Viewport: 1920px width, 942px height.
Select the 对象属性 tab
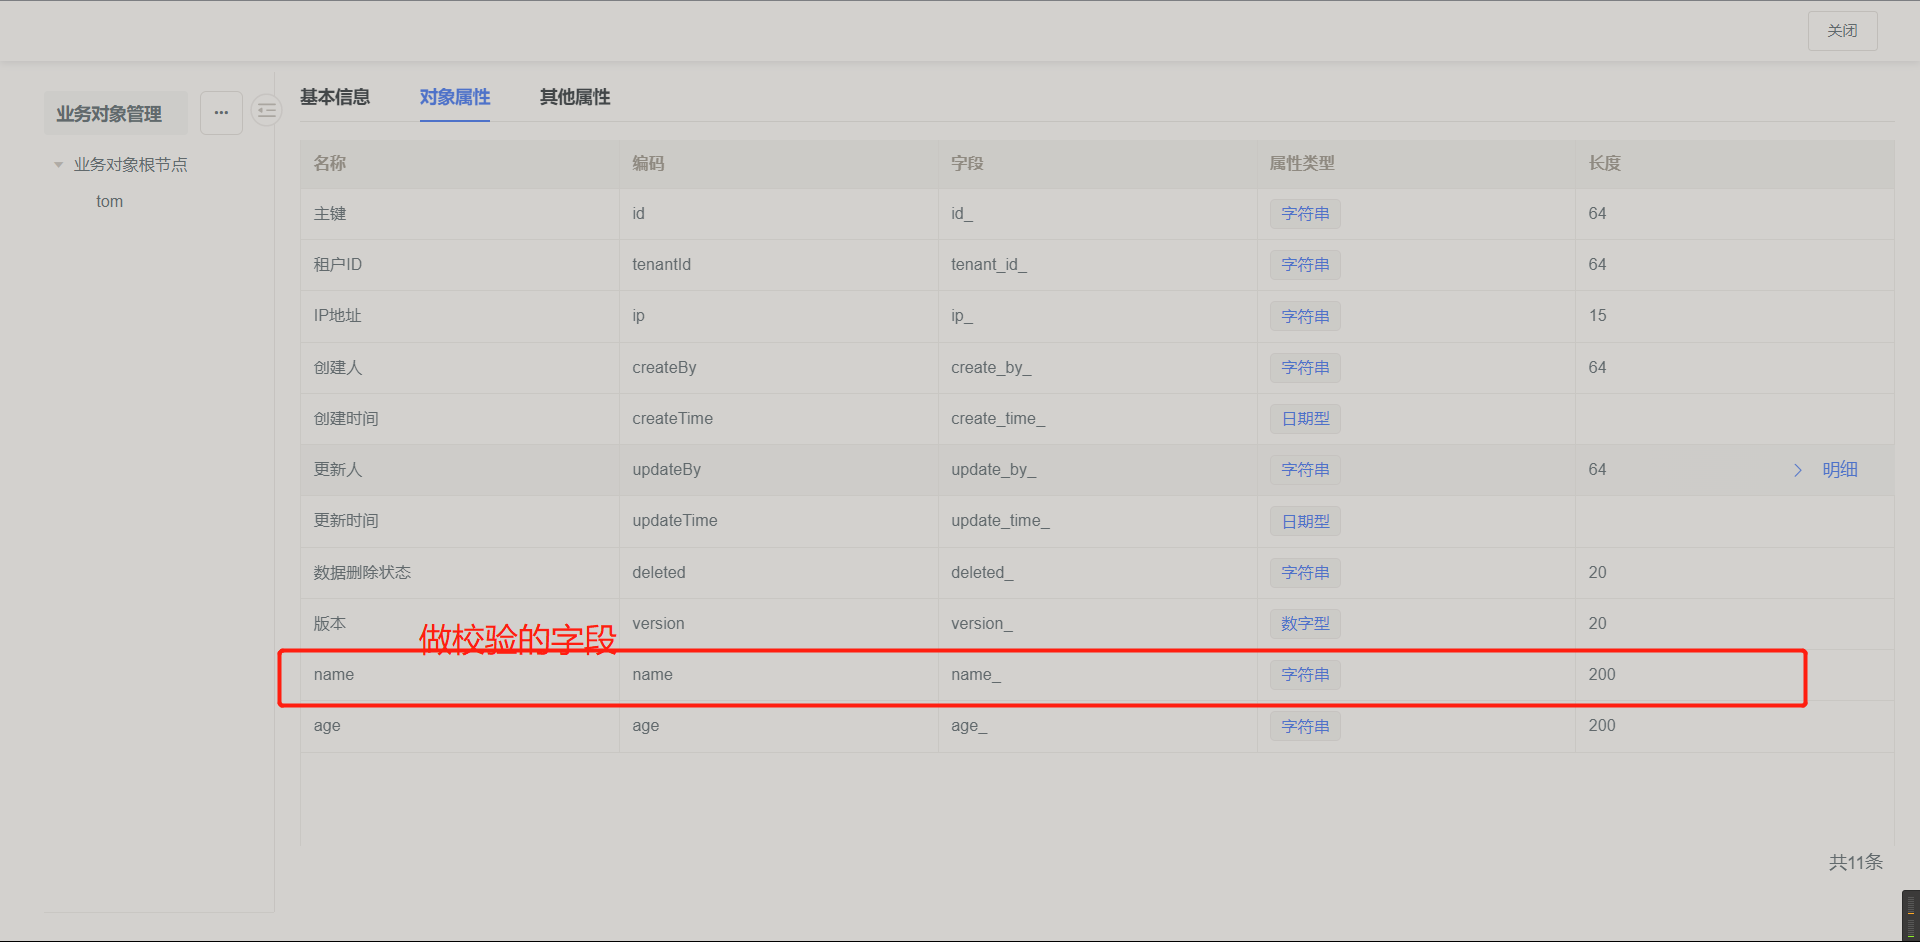click(455, 97)
